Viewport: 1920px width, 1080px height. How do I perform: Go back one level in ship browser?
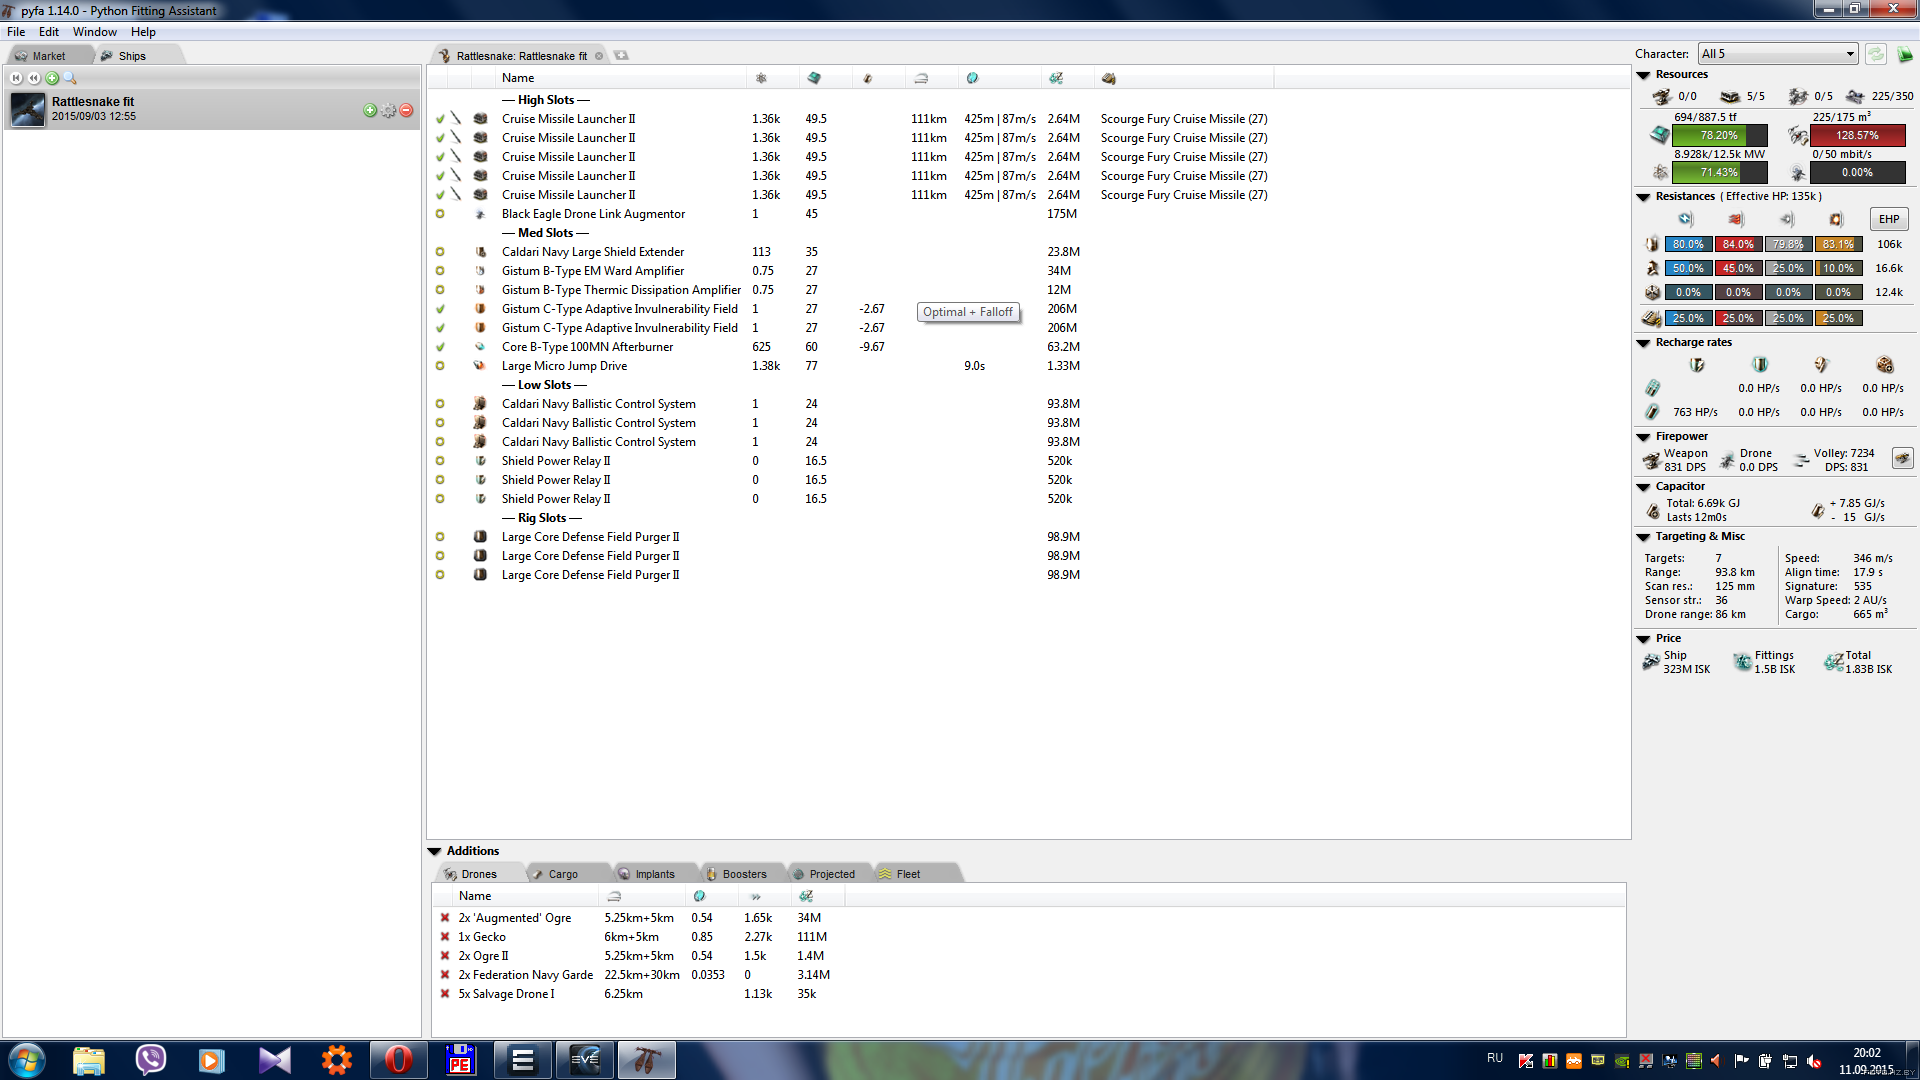tap(34, 78)
